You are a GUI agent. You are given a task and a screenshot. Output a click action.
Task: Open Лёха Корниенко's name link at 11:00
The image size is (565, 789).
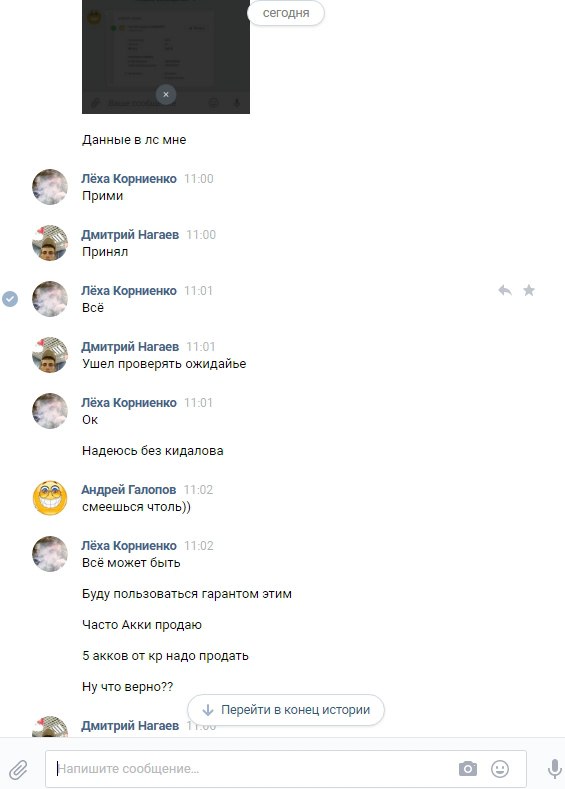pyautogui.click(x=129, y=179)
